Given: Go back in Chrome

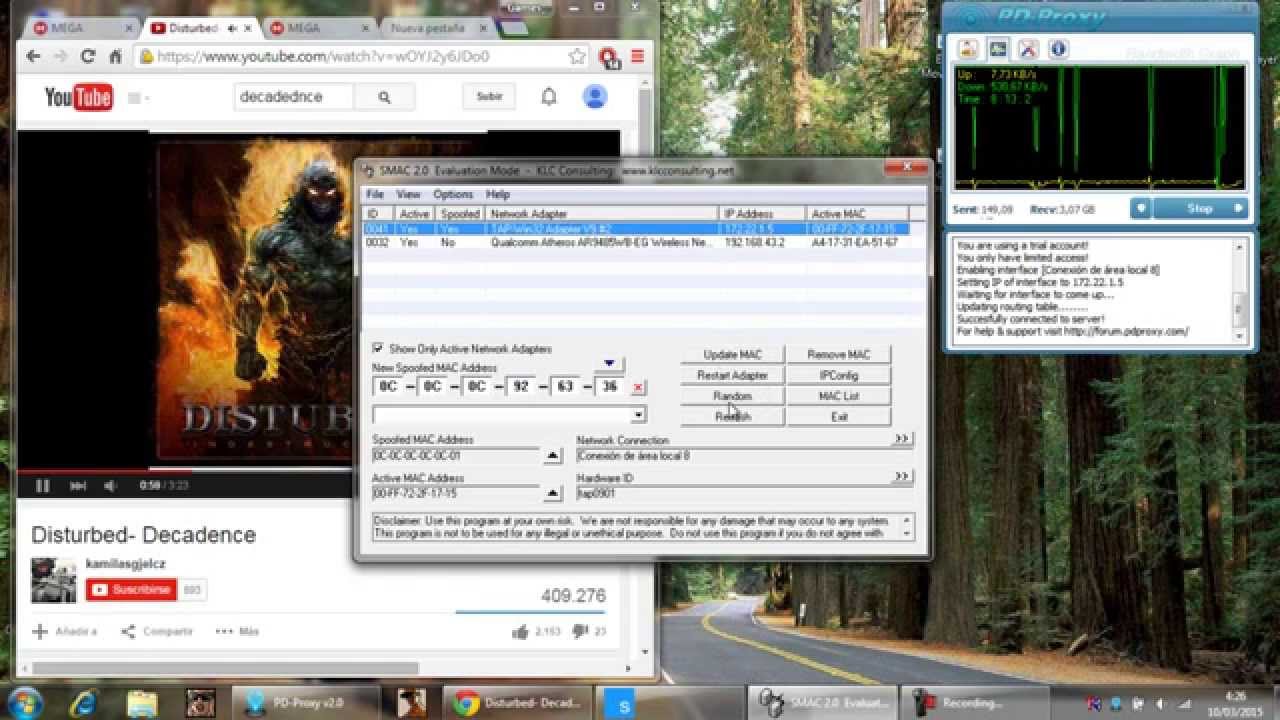Looking at the screenshot, I should (x=34, y=56).
